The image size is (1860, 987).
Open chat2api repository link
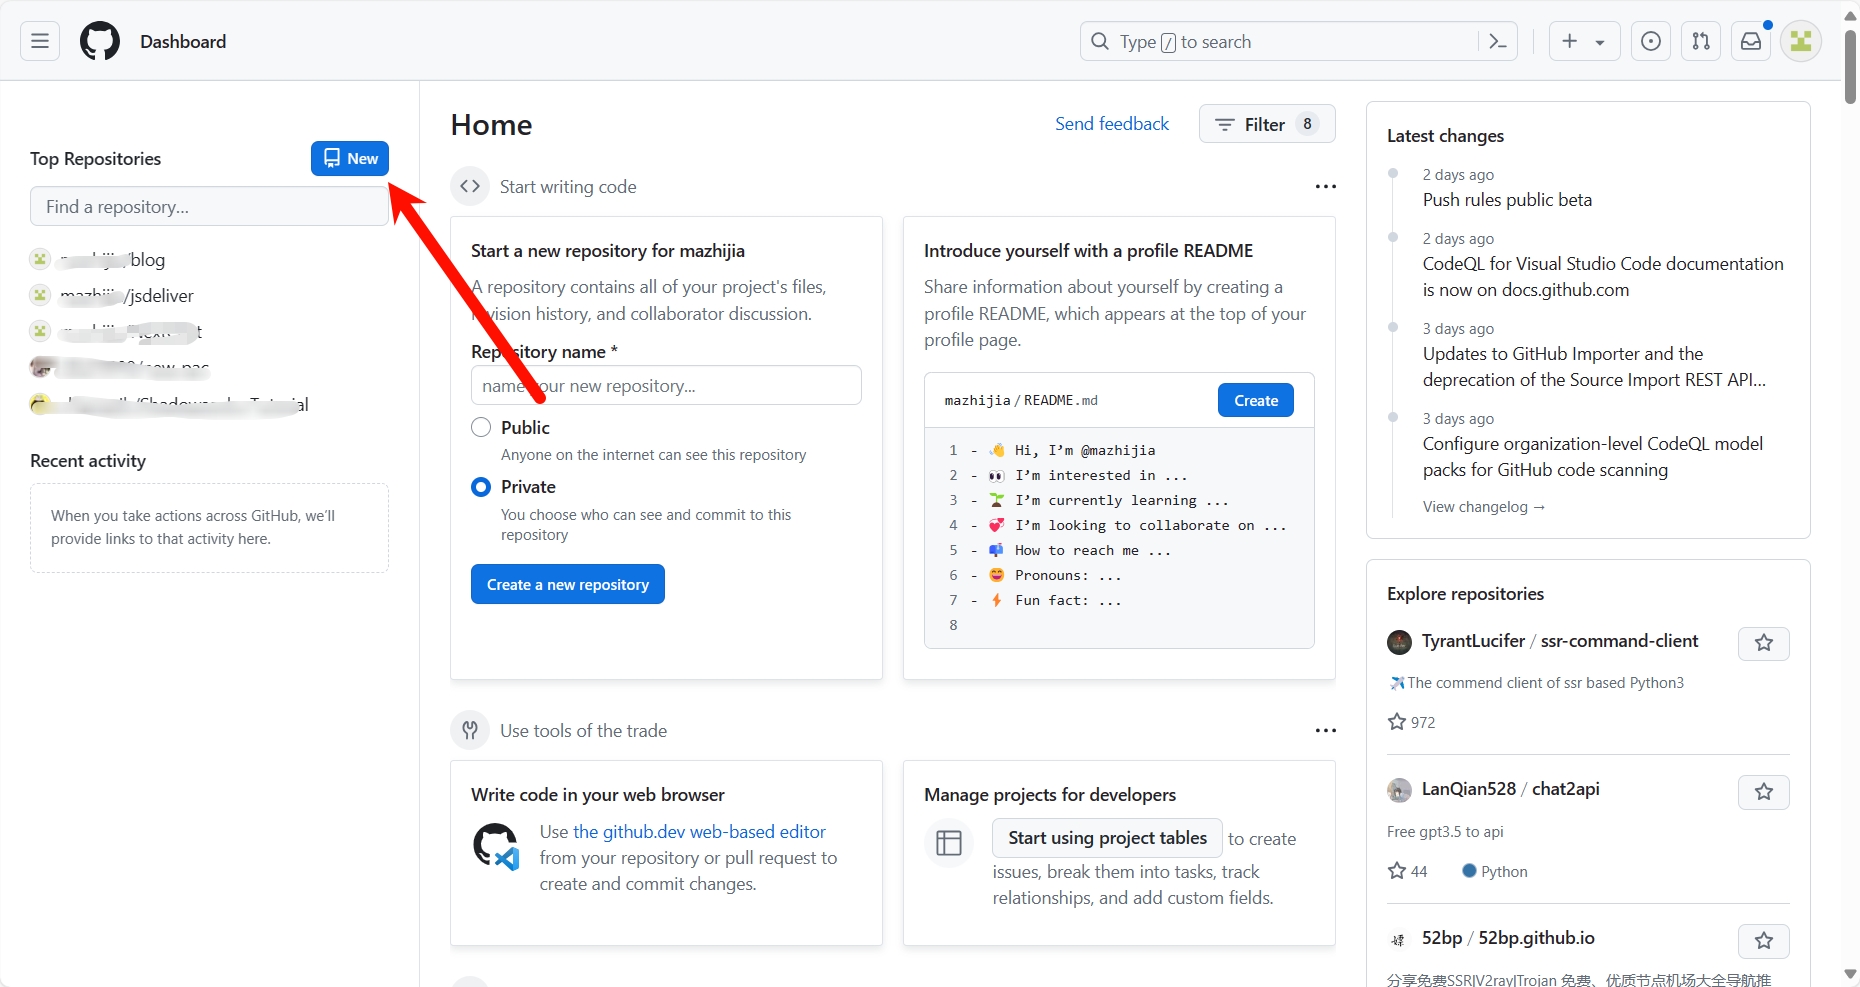1566,789
